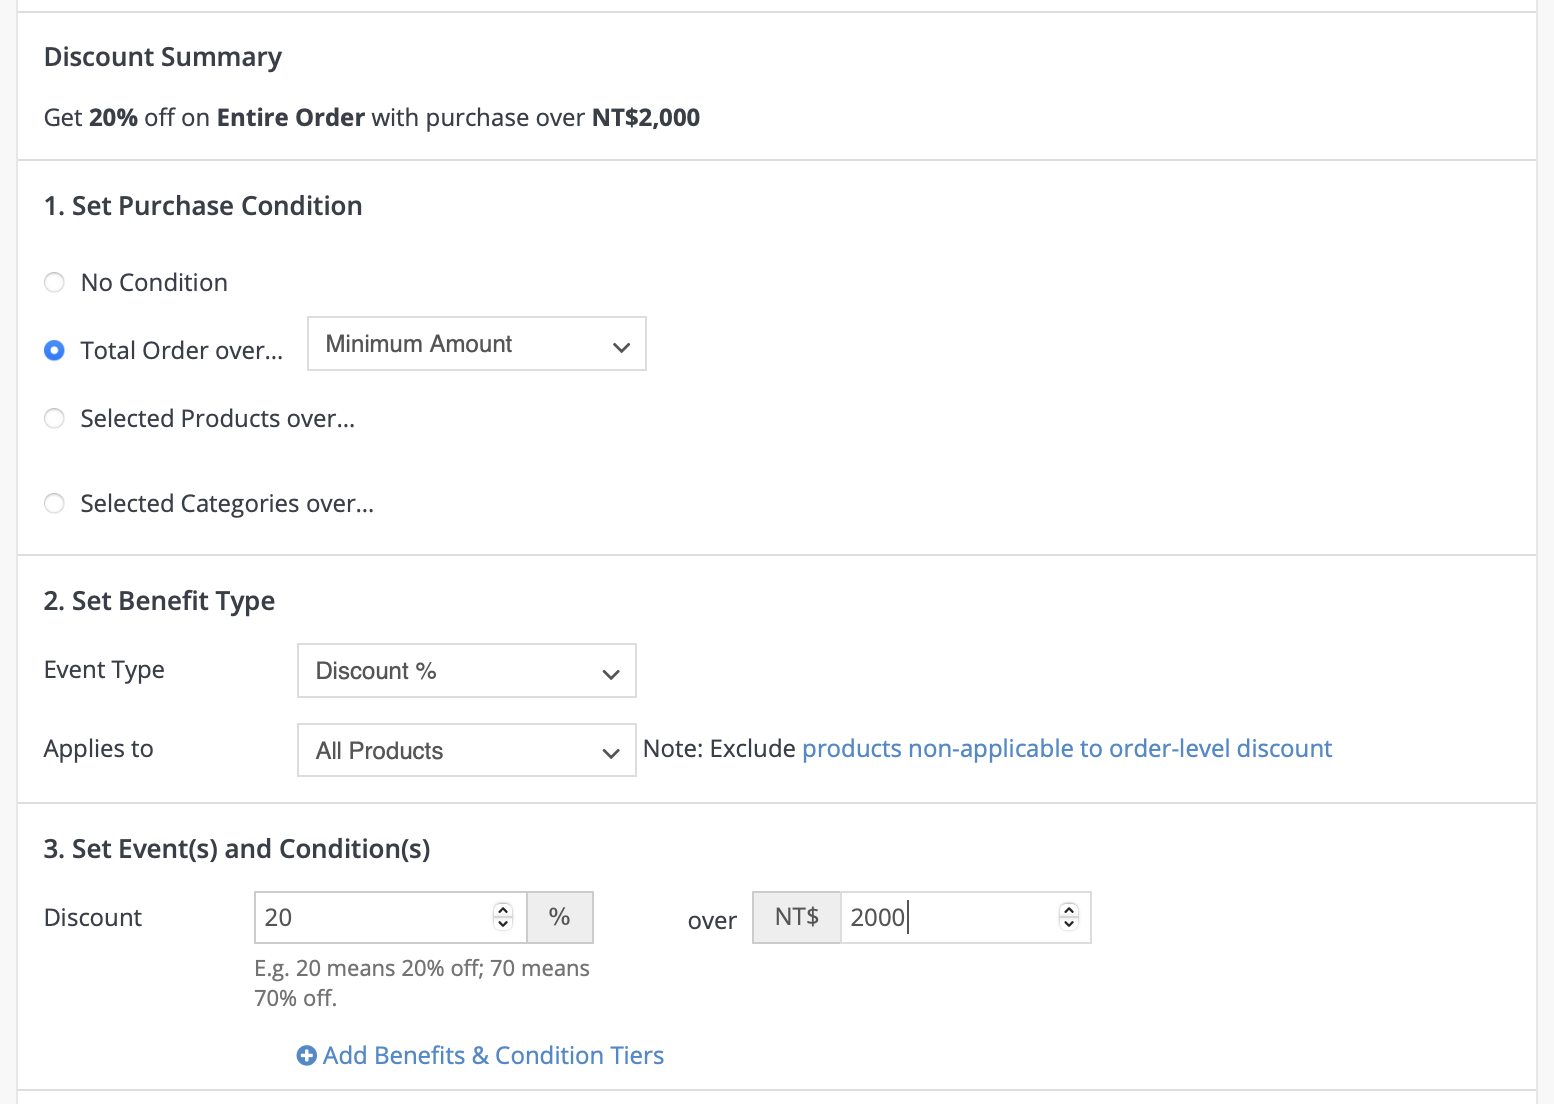Expand the Event Type Discount % dropdown
Image resolution: width=1554 pixels, height=1104 pixels.
point(466,671)
